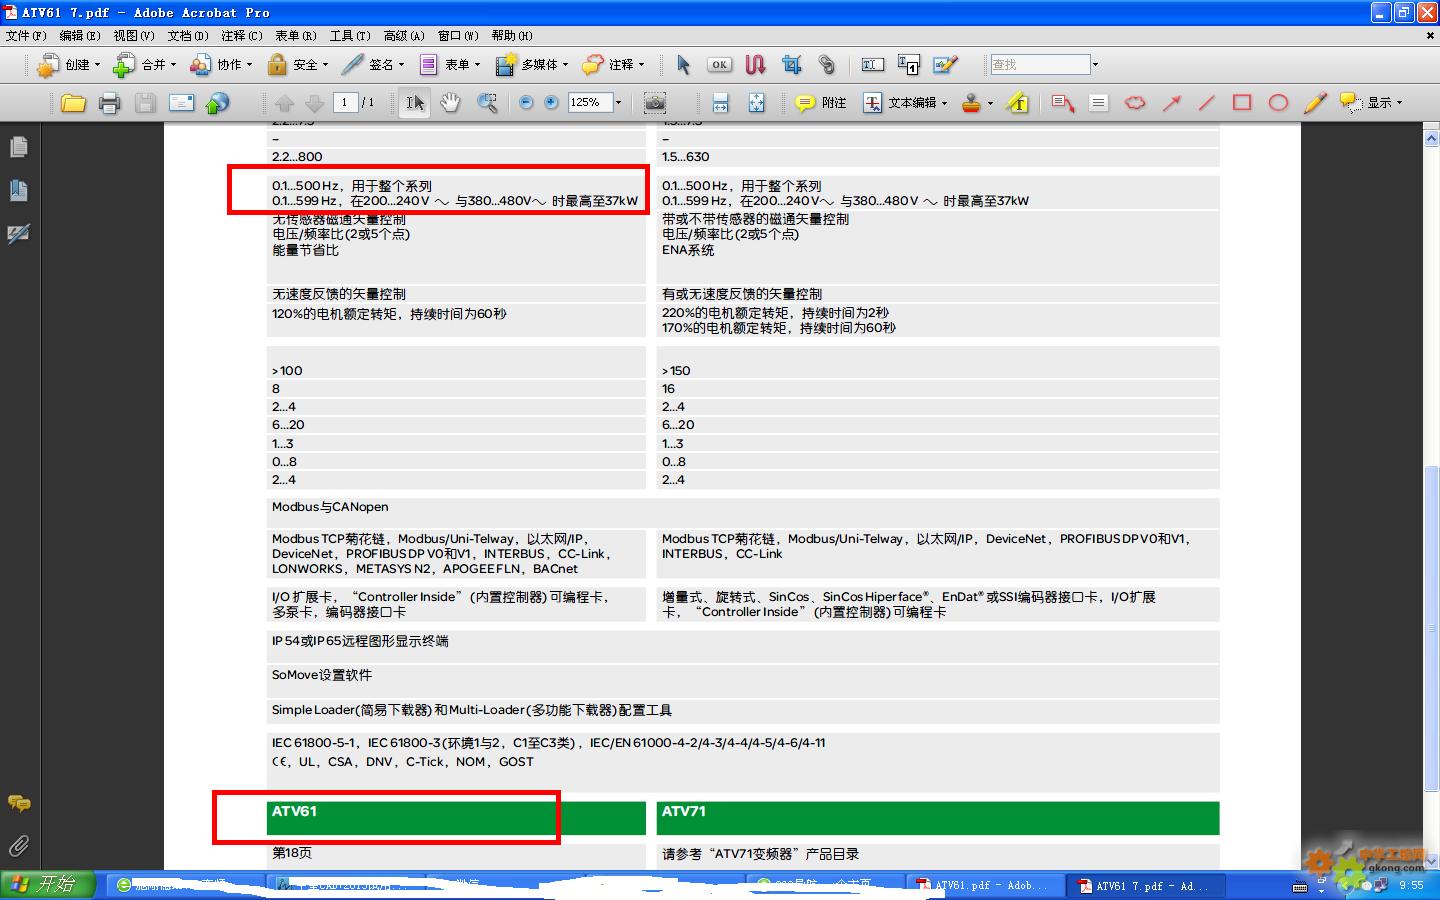Select the Article tool icon
This screenshot has width=1440, height=900.
pyautogui.click(x=755, y=65)
